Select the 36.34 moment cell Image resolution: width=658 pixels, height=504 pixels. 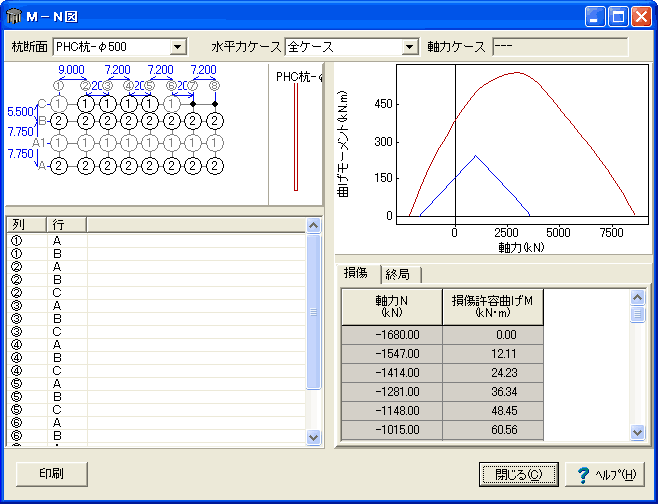[493, 392]
